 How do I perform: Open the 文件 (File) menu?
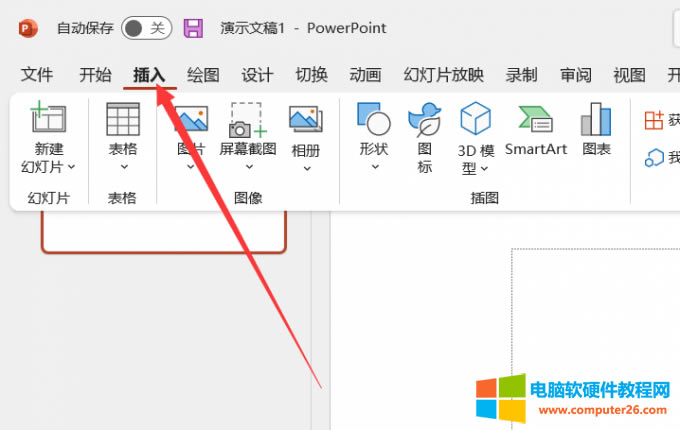tap(37, 75)
